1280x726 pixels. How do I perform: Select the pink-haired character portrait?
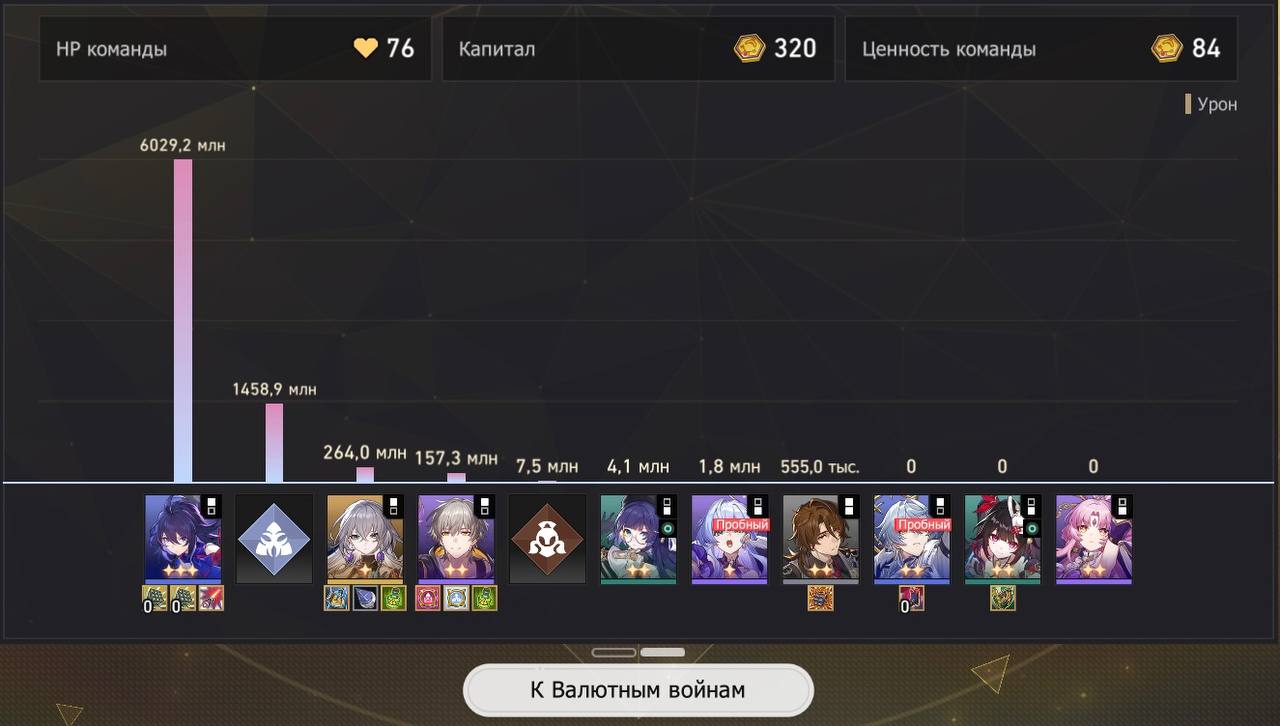click(x=1094, y=539)
